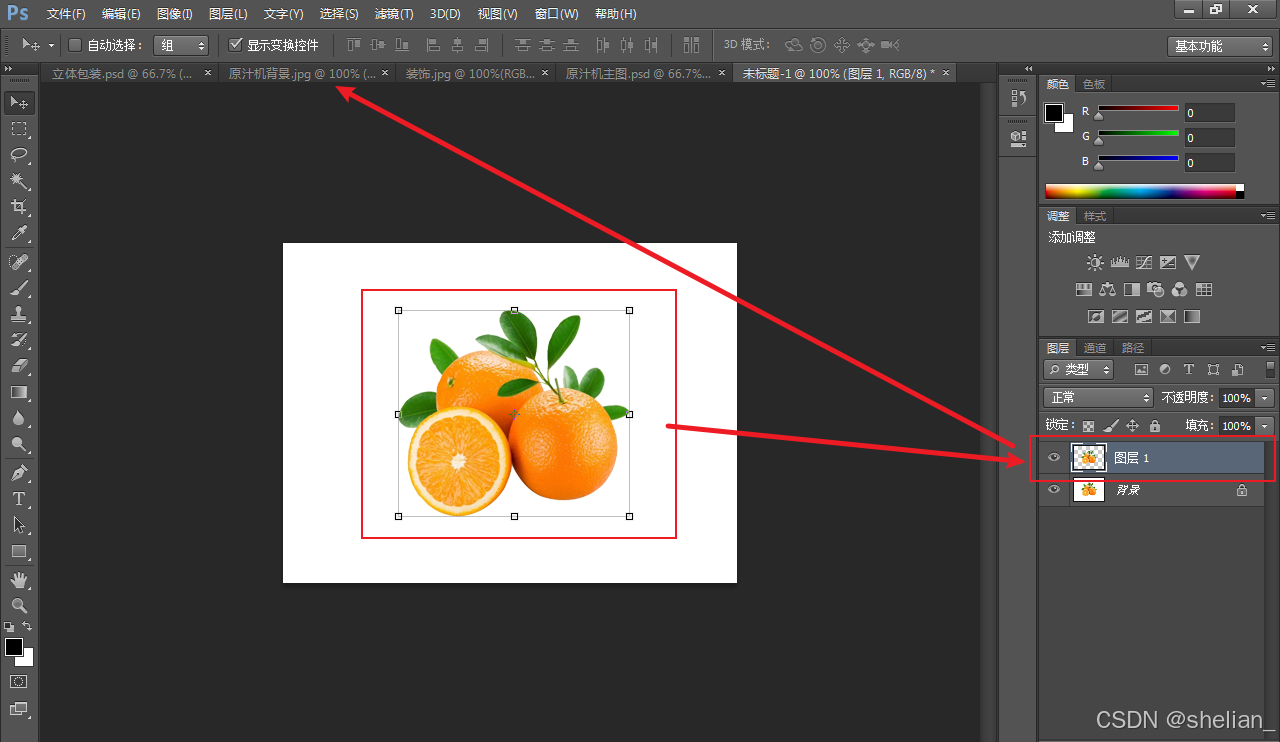The image size is (1280, 742).
Task: Add a Vibrance adjustment
Action: click(1191, 262)
